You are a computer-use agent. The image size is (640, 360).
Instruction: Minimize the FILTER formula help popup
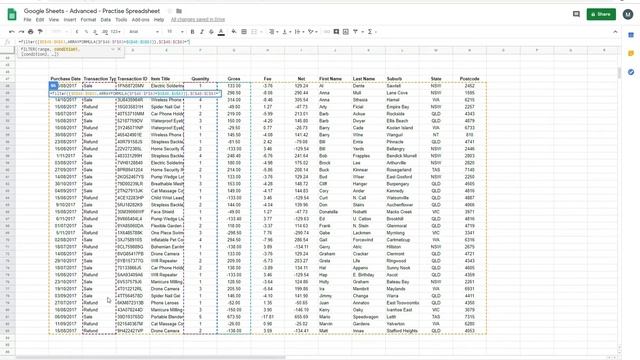point(113,49)
